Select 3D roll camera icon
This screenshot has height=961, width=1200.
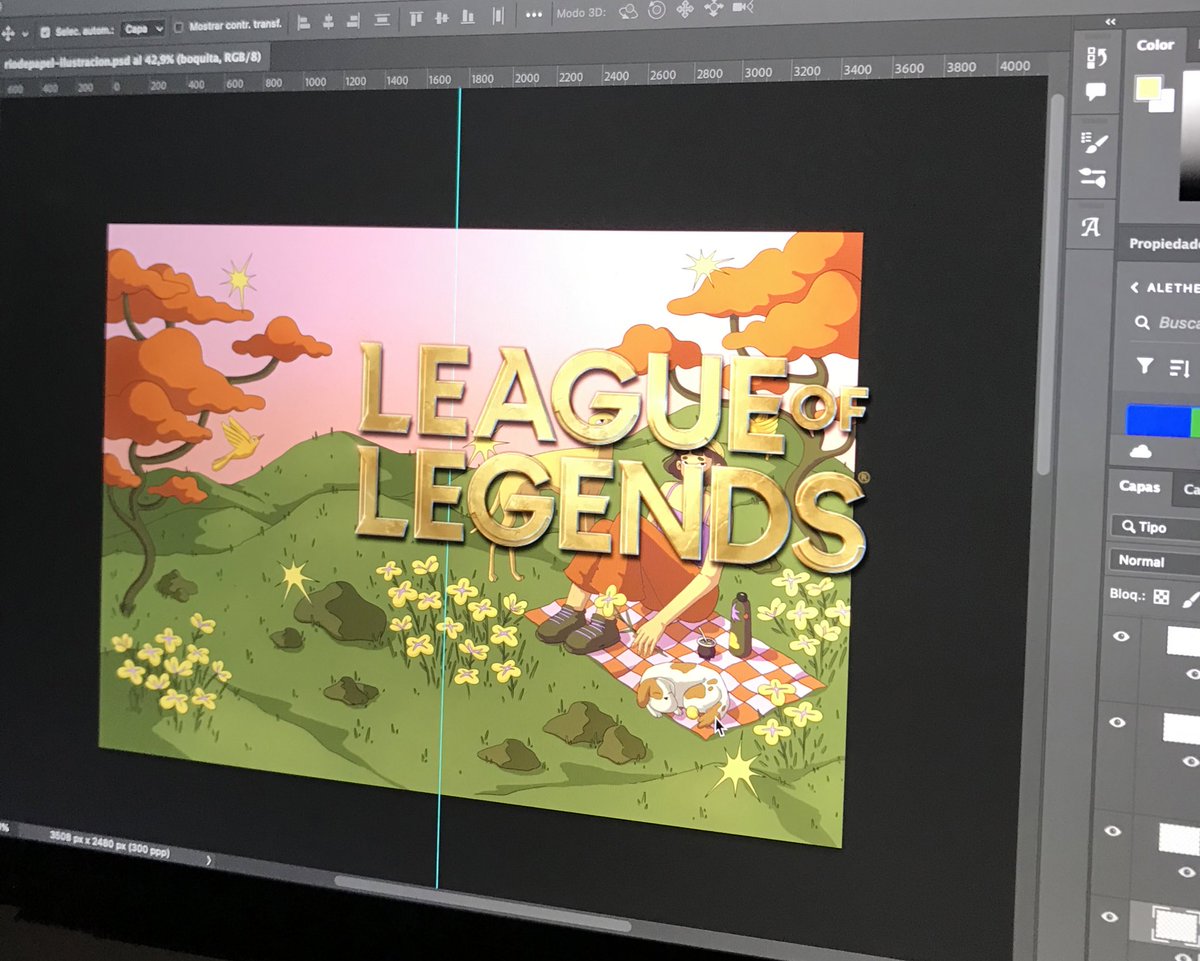(656, 10)
